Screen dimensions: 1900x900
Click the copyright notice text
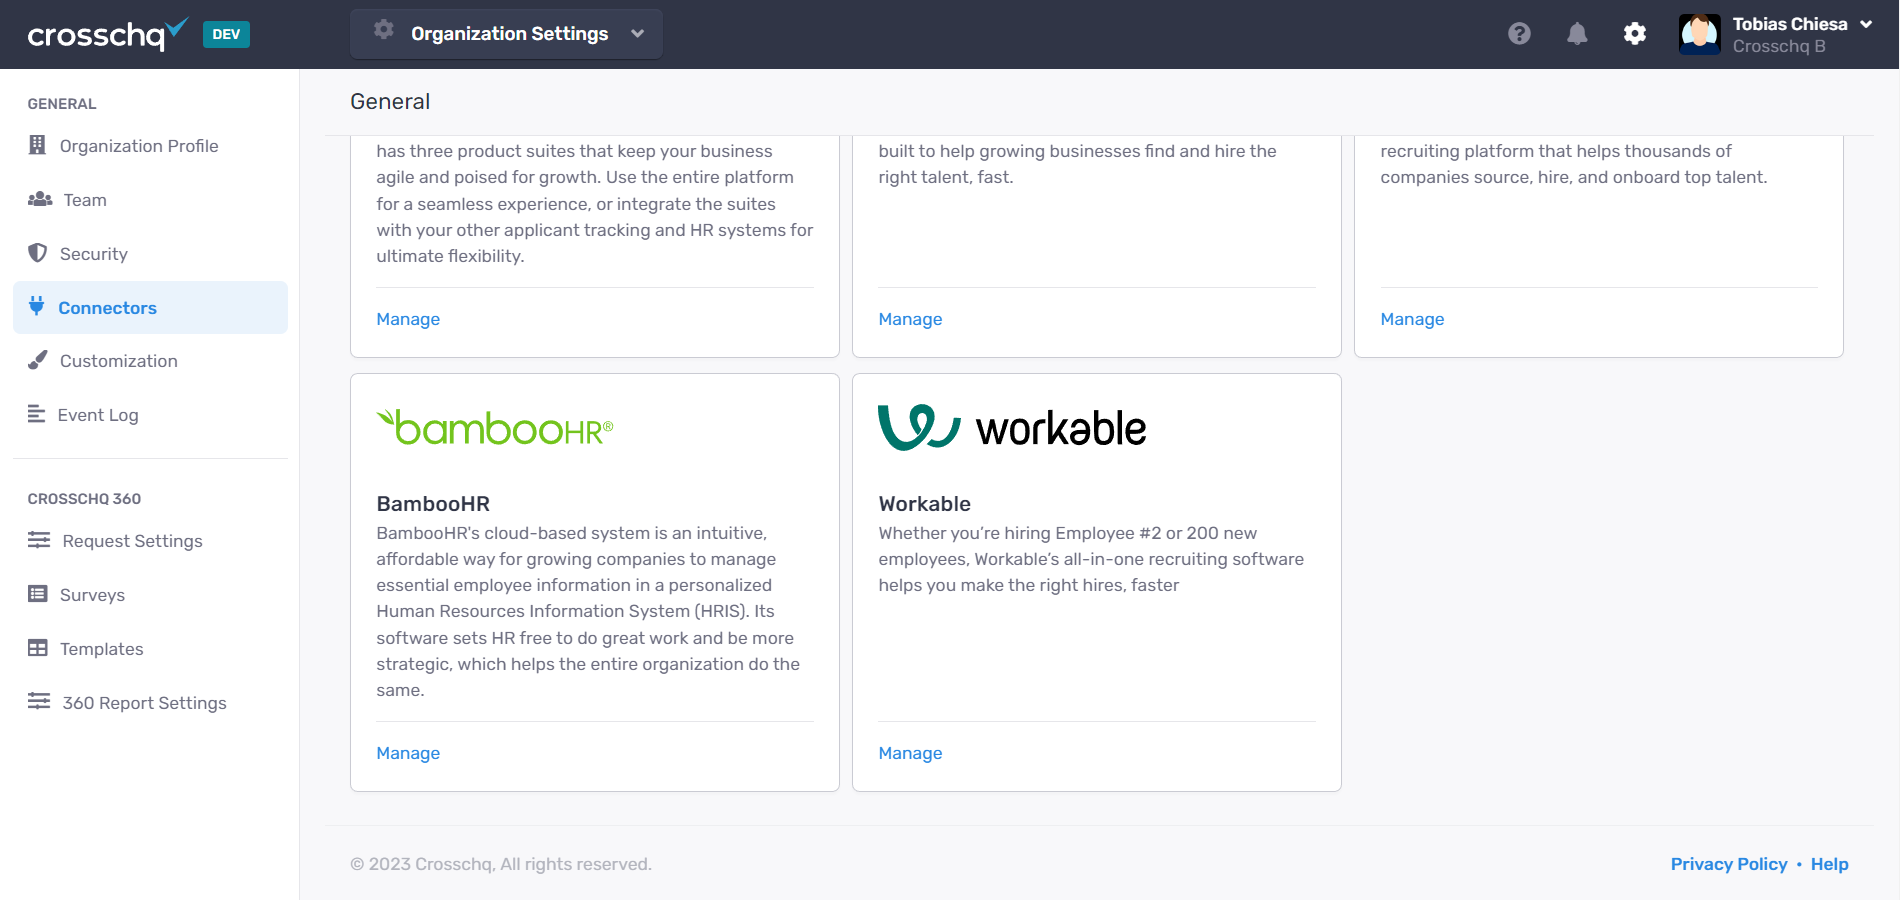(501, 864)
